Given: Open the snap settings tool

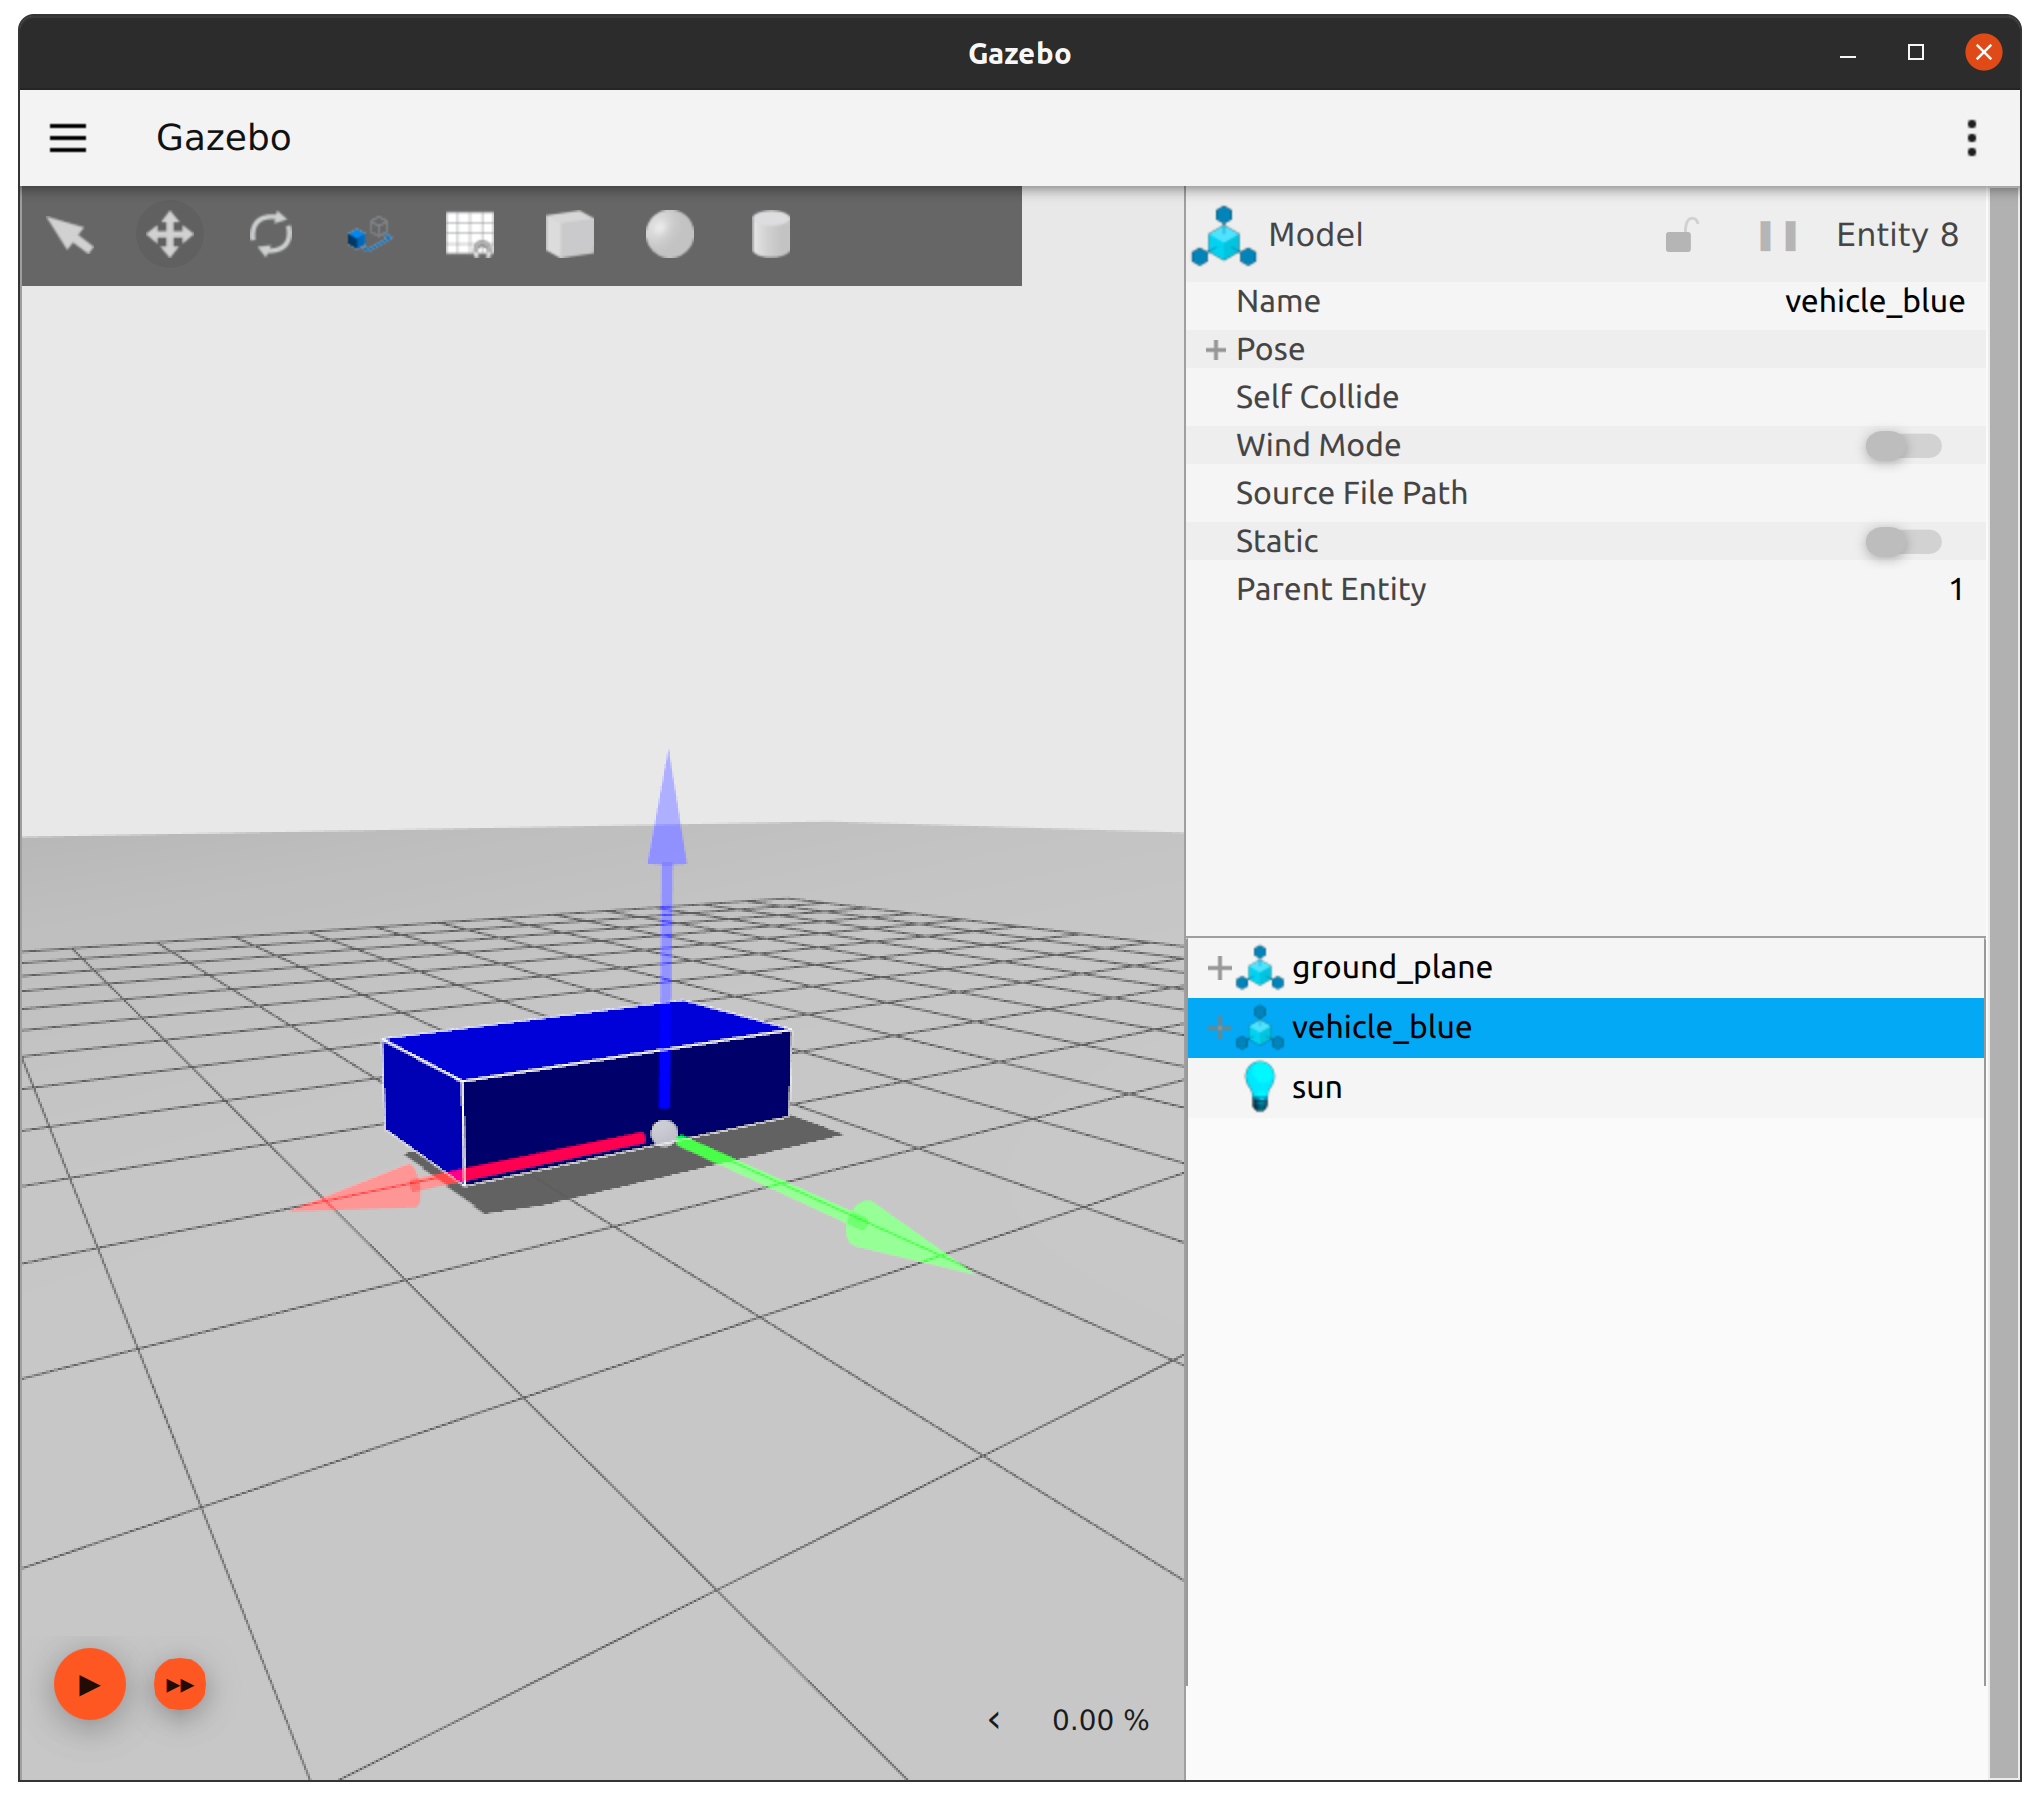Looking at the screenshot, I should coord(370,236).
